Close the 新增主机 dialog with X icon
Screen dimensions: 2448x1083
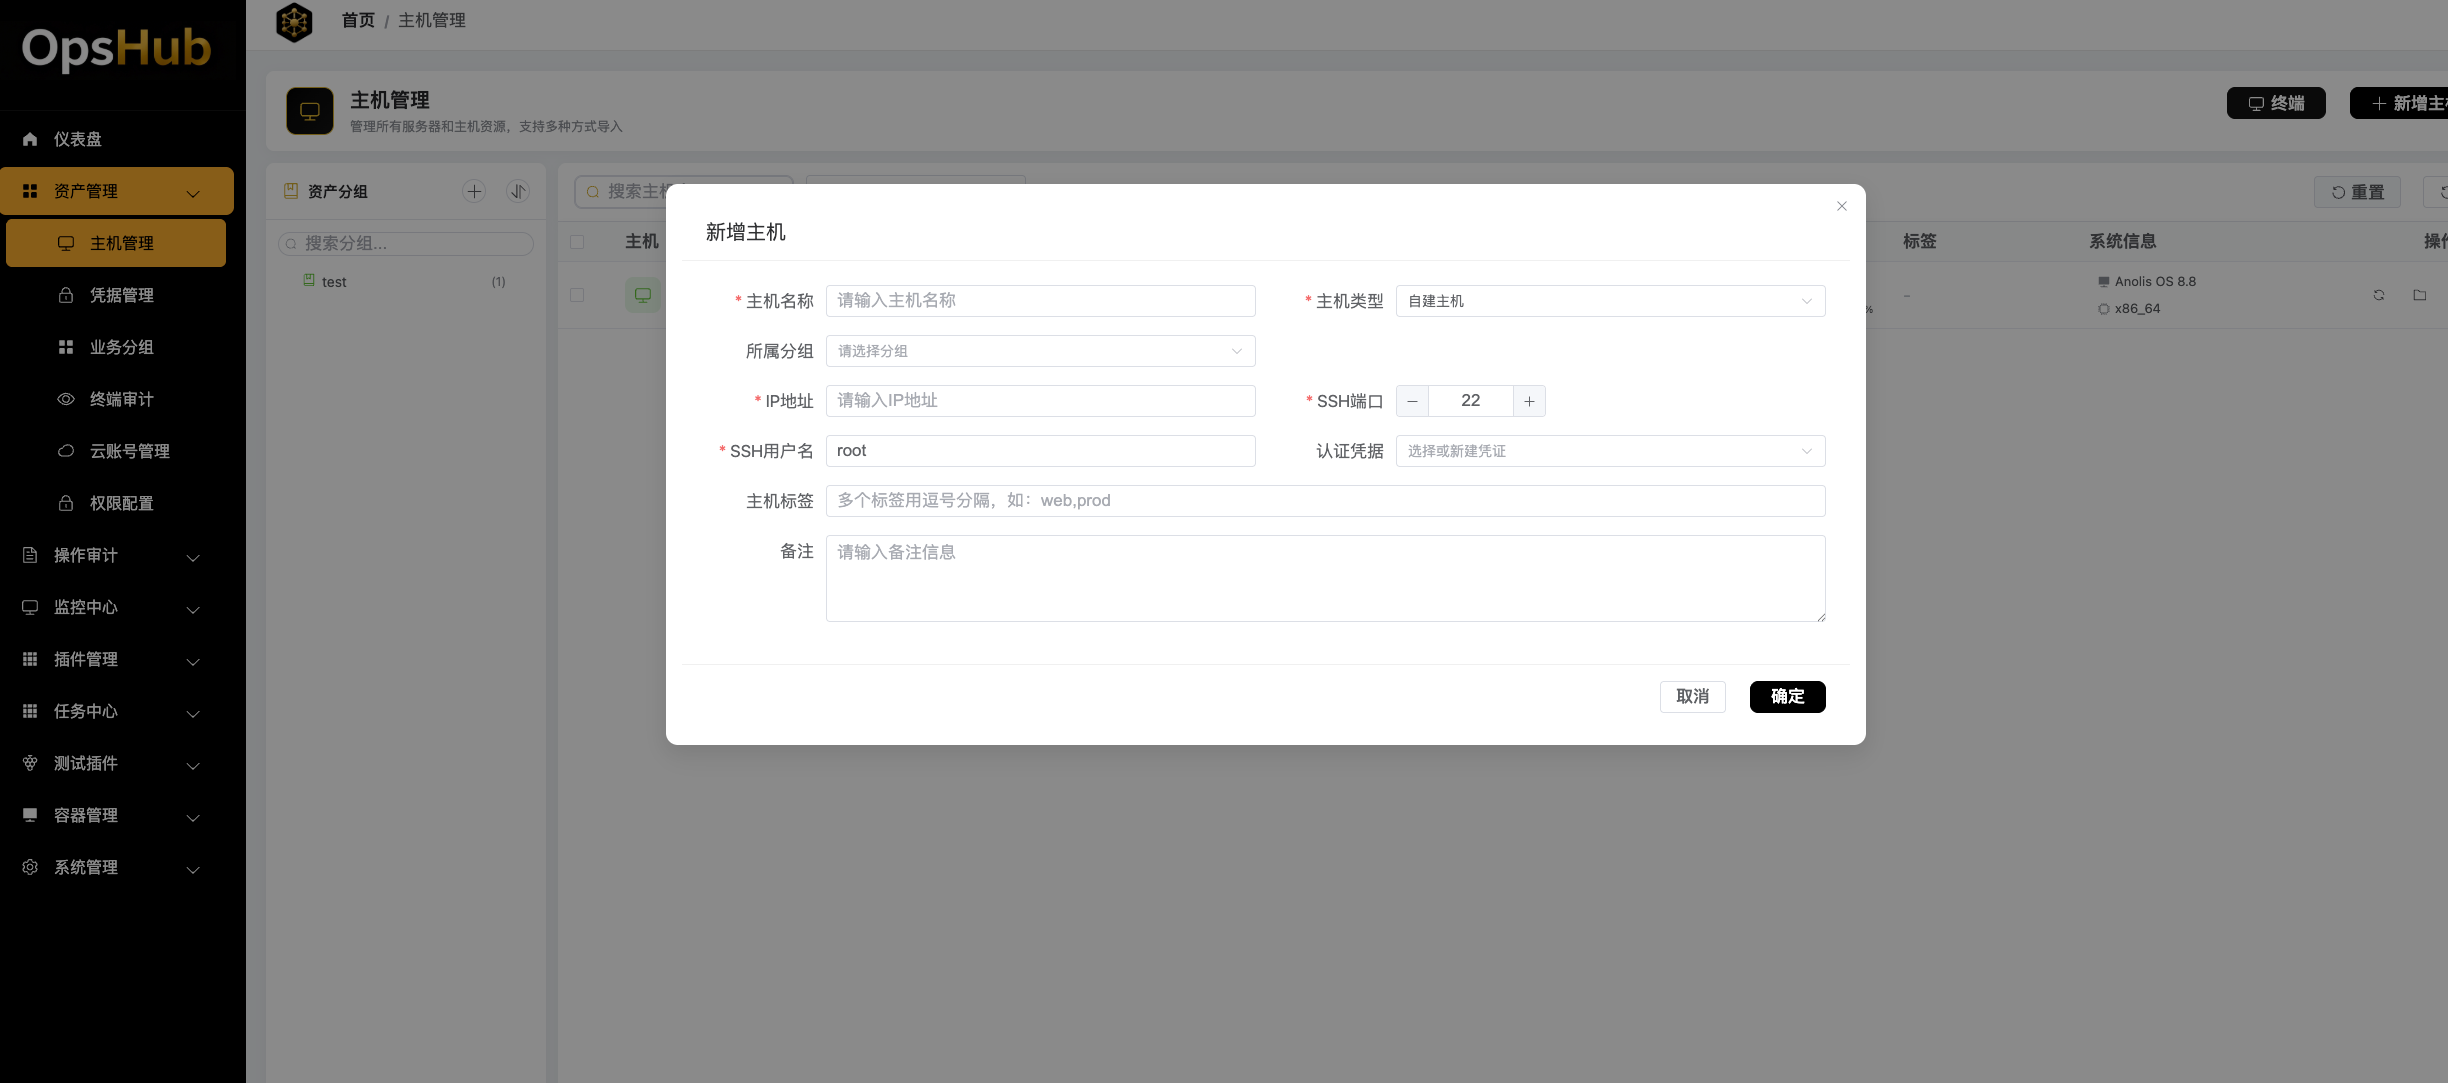tap(1842, 206)
